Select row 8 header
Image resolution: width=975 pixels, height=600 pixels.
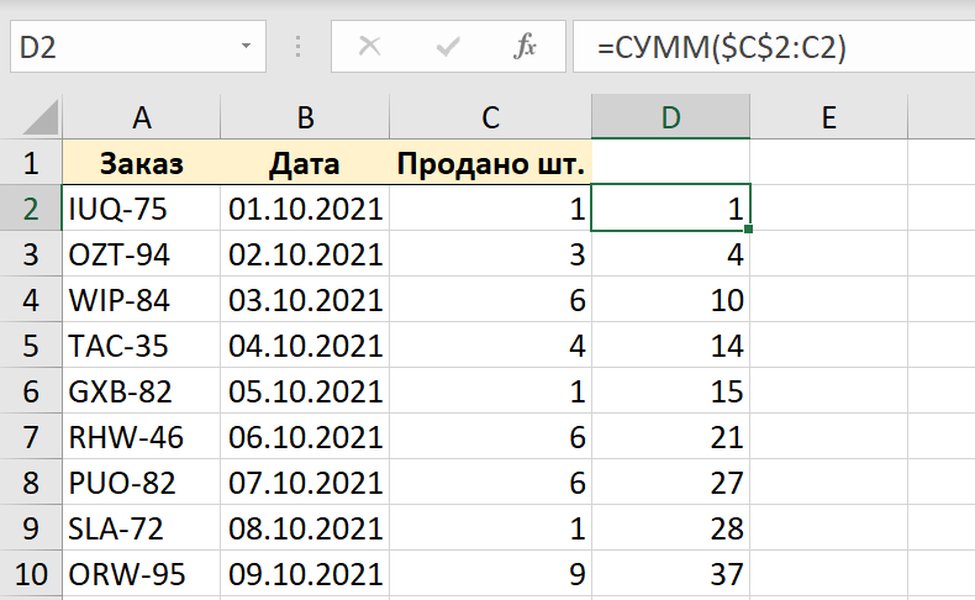click(x=31, y=482)
